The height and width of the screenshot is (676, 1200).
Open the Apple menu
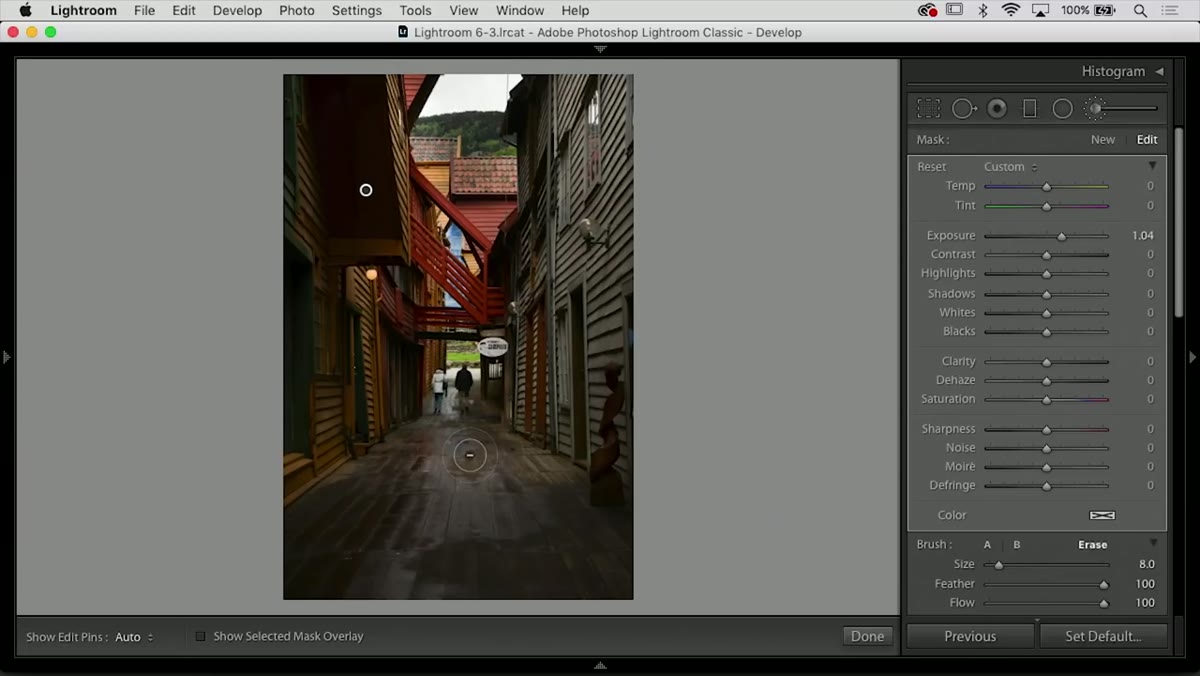25,10
